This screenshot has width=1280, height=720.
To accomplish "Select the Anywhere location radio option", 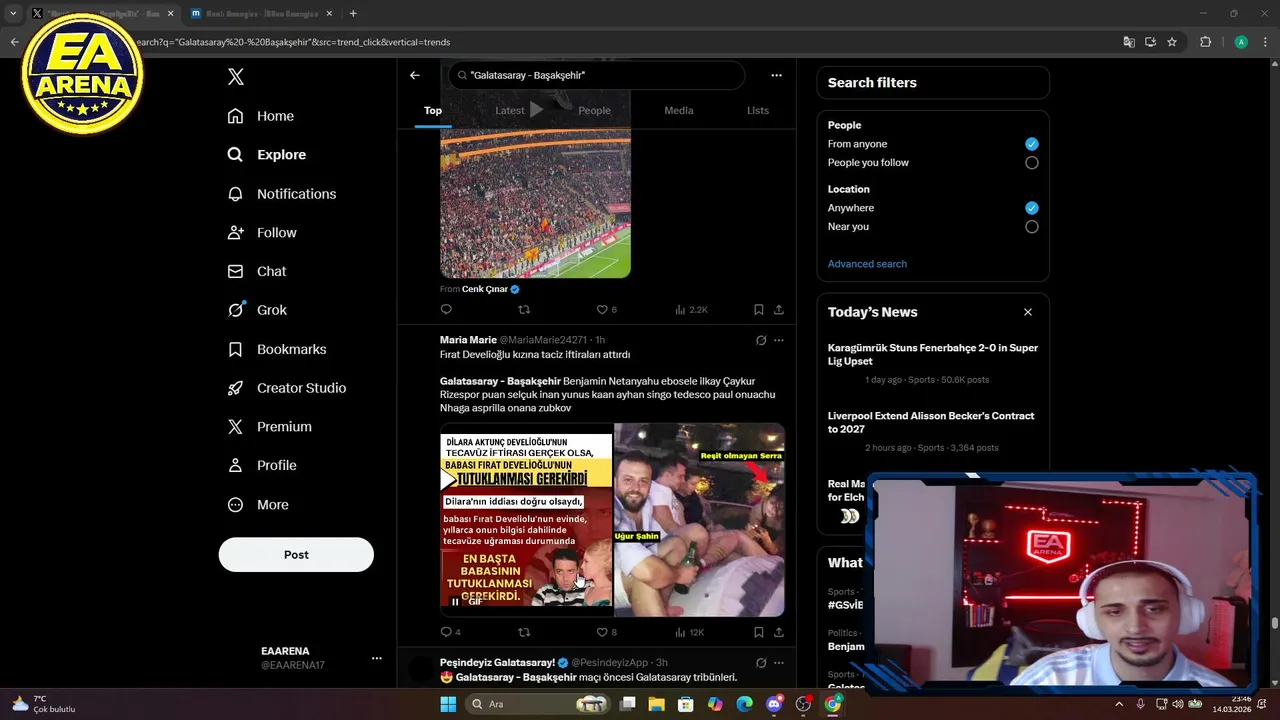I will [1032, 208].
